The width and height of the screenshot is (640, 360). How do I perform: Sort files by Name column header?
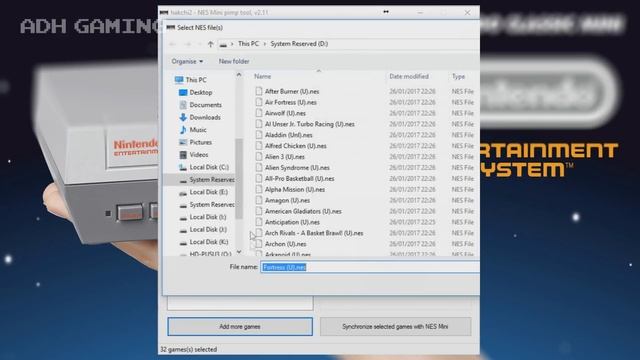262,76
